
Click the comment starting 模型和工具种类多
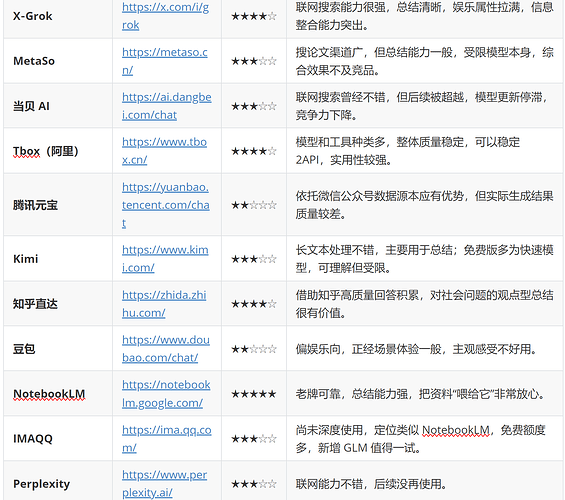point(408,151)
